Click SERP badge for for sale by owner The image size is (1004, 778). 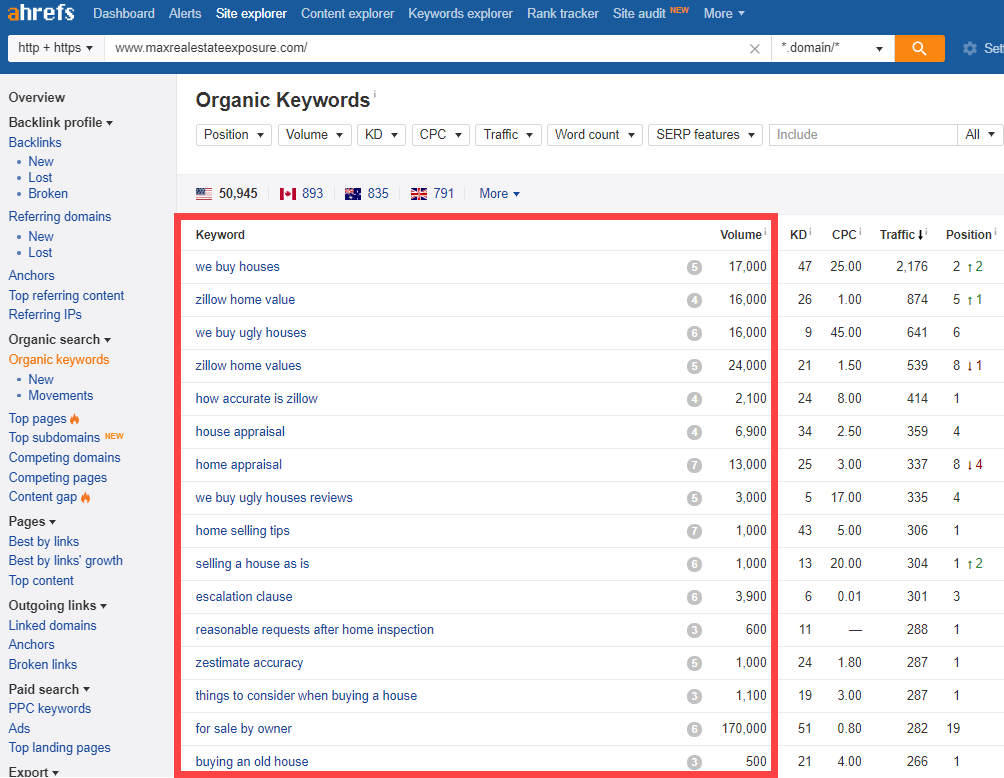694,729
